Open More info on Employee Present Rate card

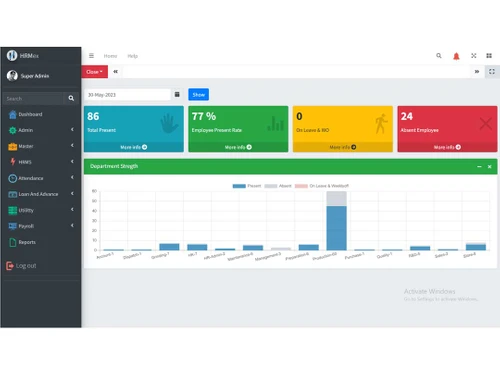238,147
